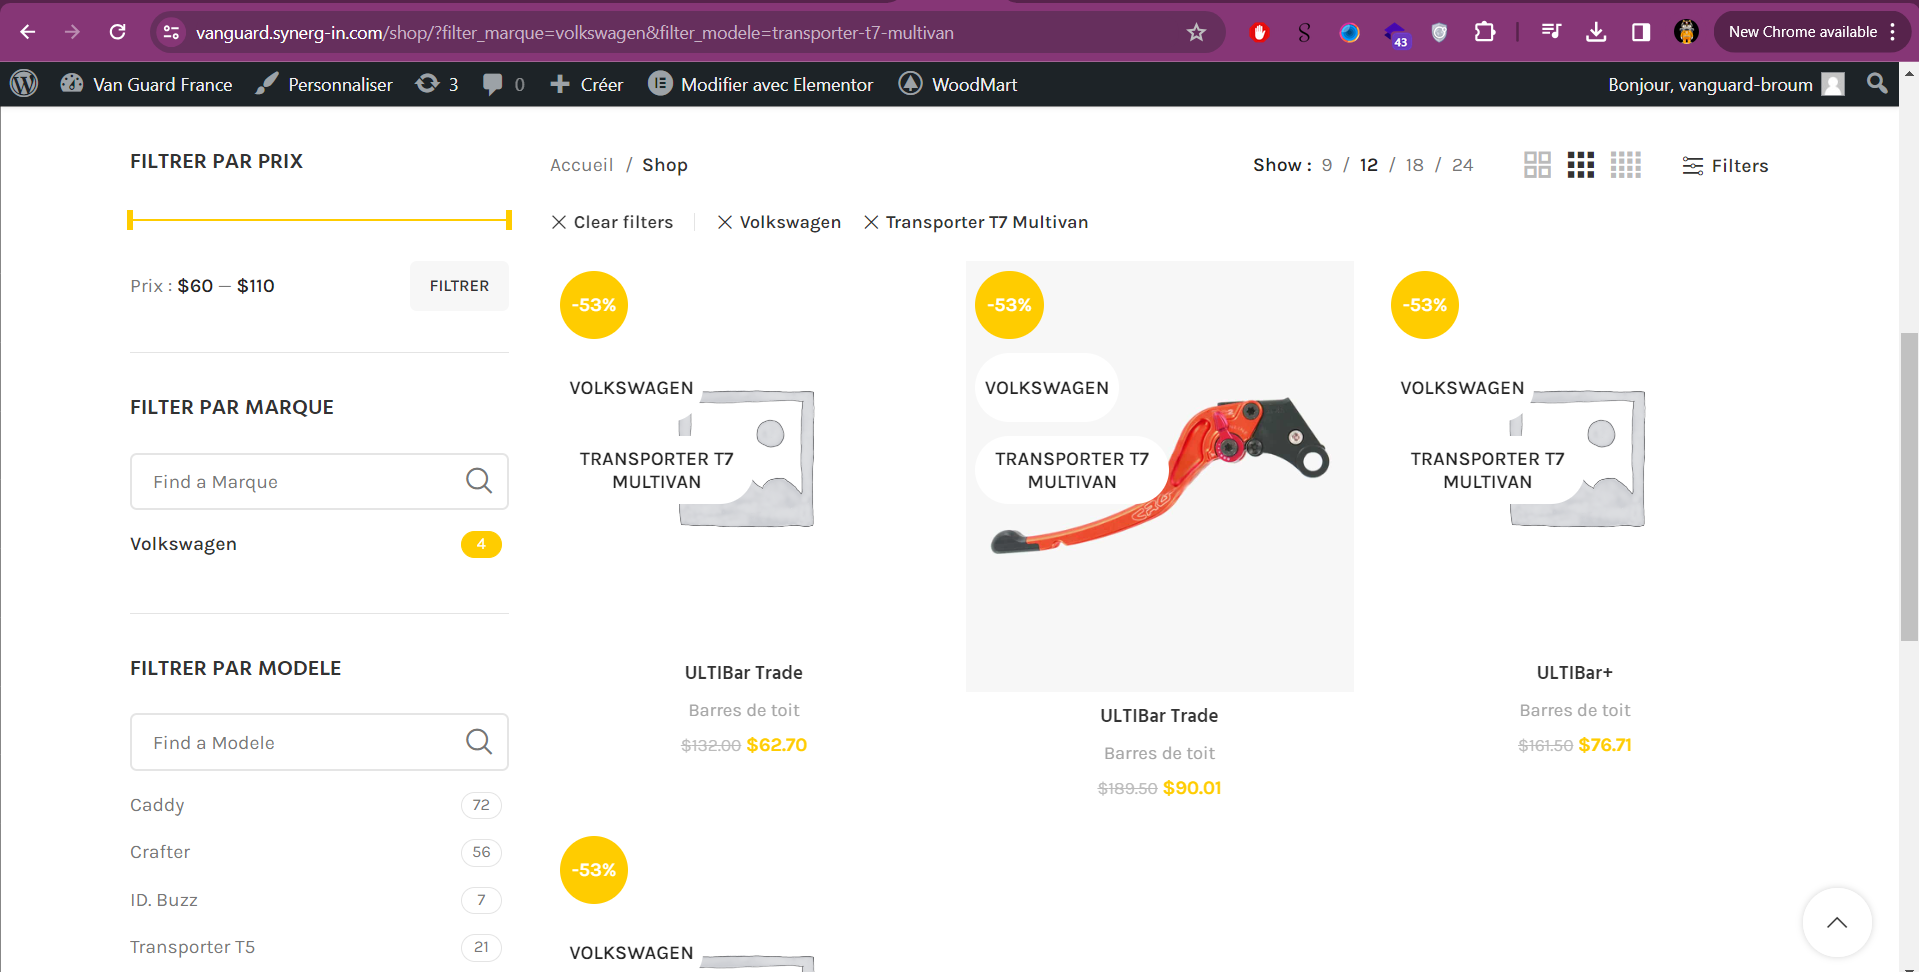This screenshot has height=972, width=1919.
Task: Open the Créer menu
Action: click(x=587, y=84)
